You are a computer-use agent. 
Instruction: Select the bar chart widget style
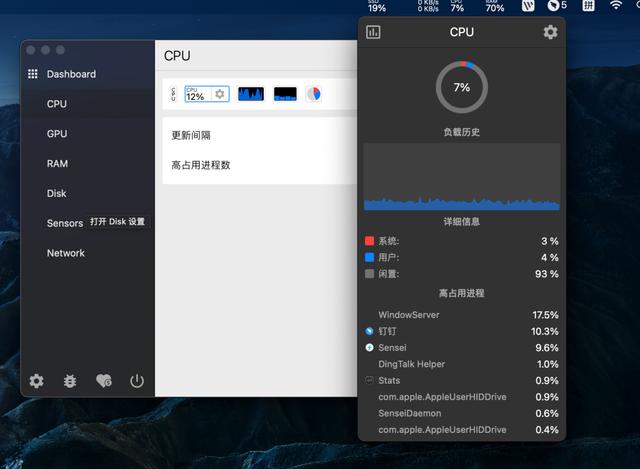tap(285, 94)
